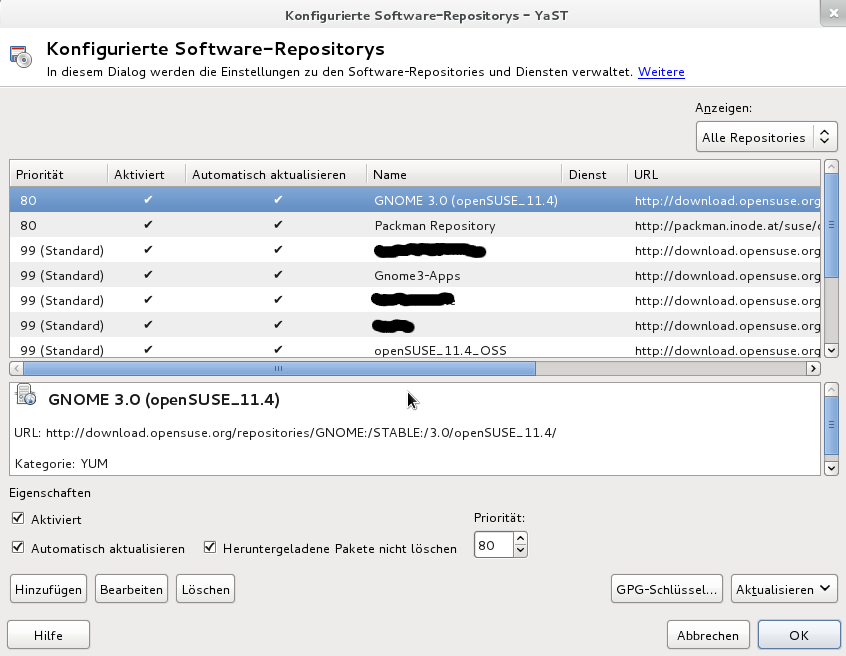Open Hilfe for this dialog
Viewport: 846px width, 656px height.
tap(49, 635)
